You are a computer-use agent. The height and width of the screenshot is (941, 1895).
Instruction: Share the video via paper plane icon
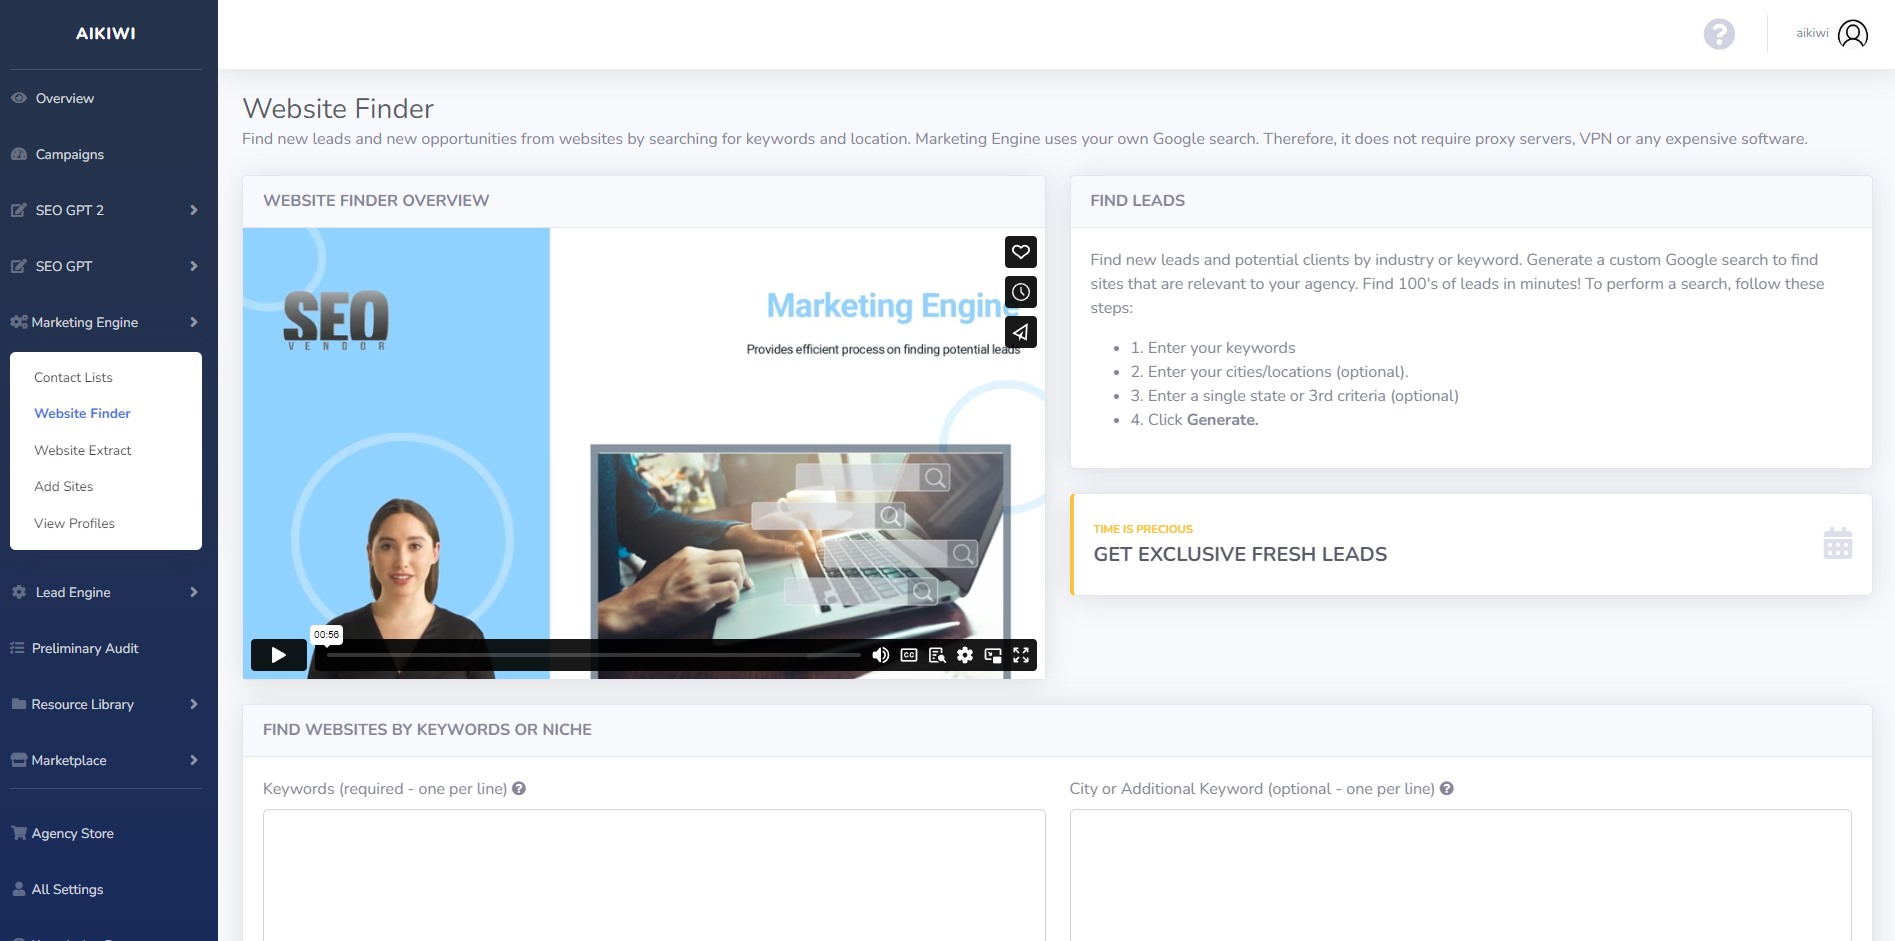(x=1021, y=332)
